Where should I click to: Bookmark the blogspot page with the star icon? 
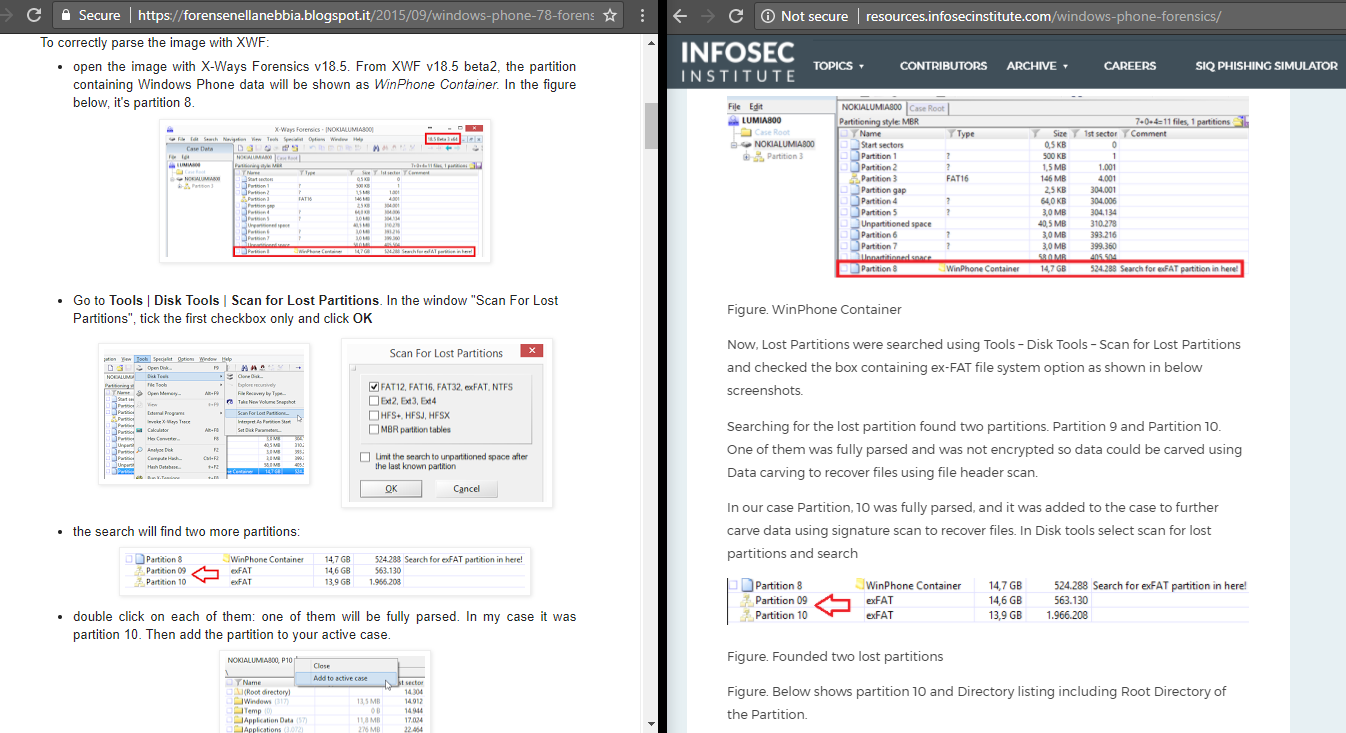[x=610, y=16]
